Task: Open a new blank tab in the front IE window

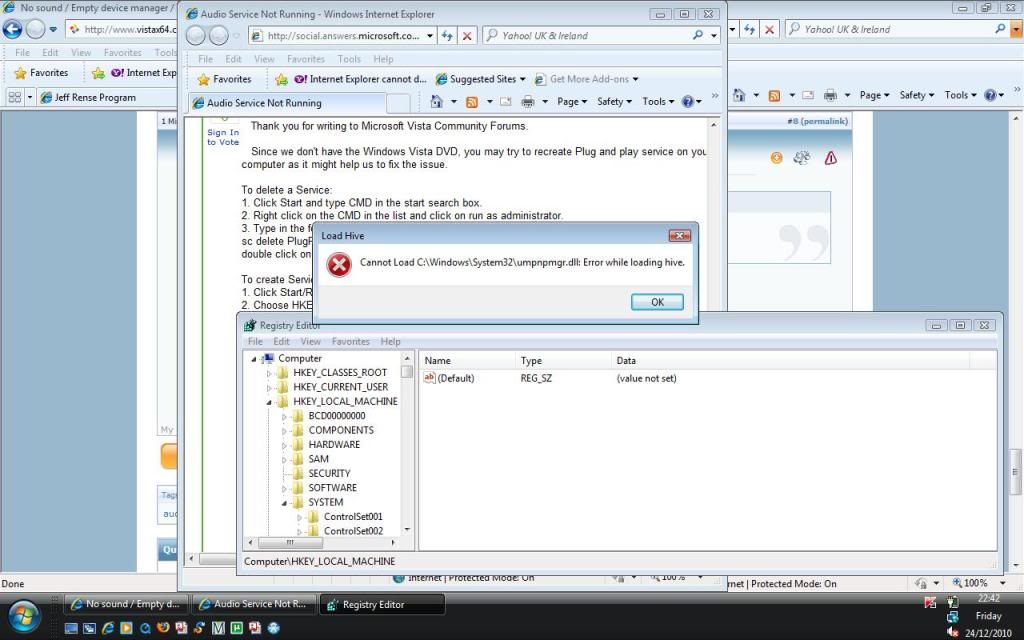Action: coord(398,103)
